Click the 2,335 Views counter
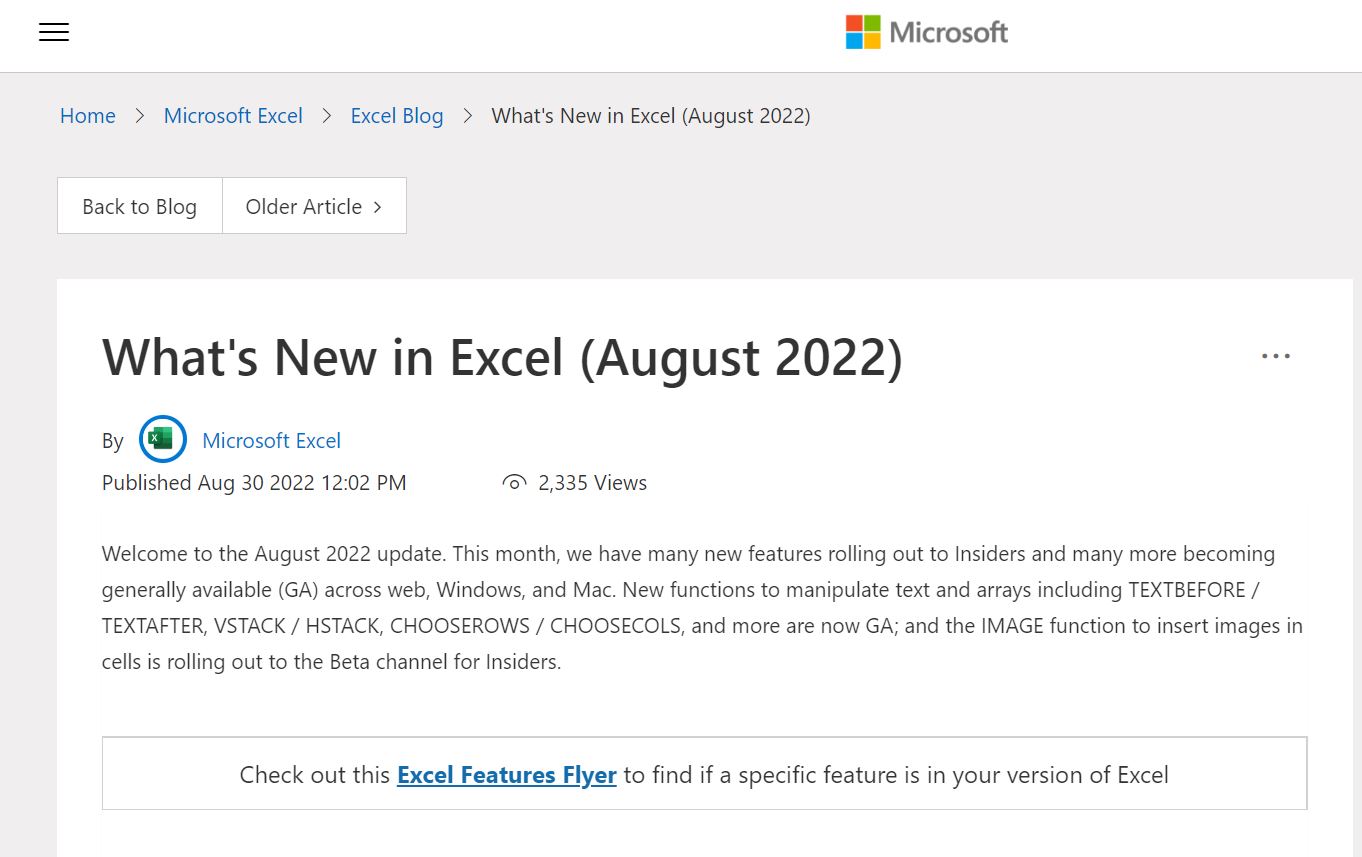1362x857 pixels. click(592, 482)
